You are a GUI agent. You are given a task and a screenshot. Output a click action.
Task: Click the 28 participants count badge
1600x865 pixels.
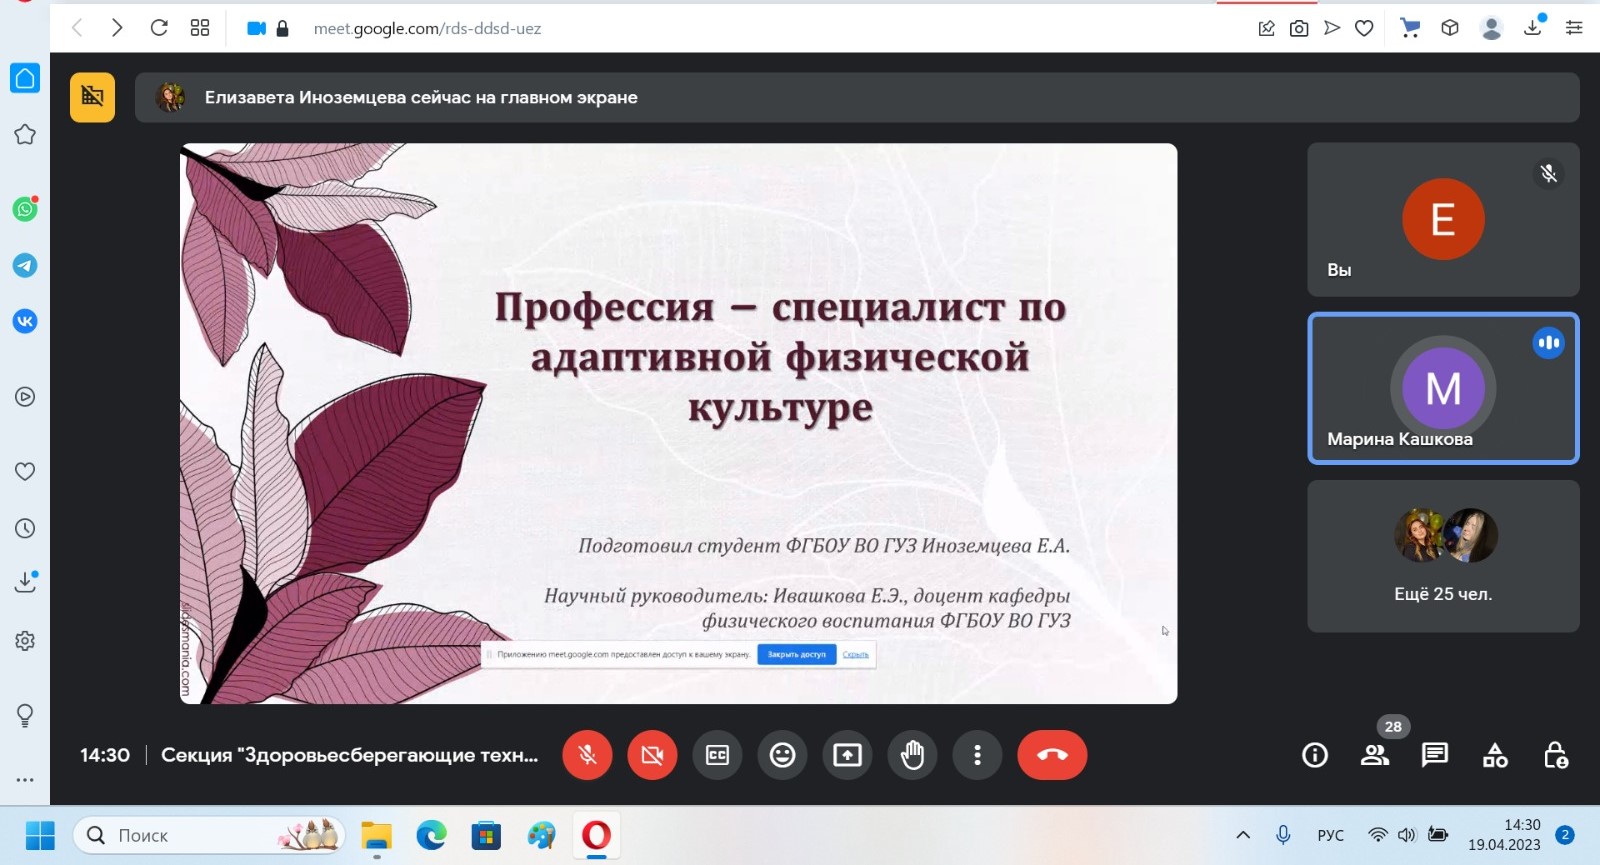click(x=1393, y=727)
